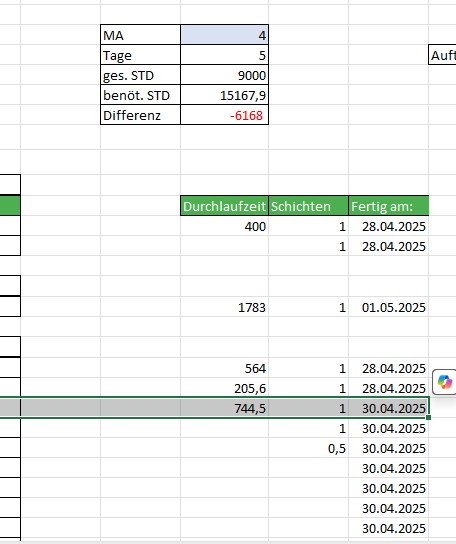The height and width of the screenshot is (544, 456).
Task: Select the MA value cell showing 4
Action: [x=224, y=35]
